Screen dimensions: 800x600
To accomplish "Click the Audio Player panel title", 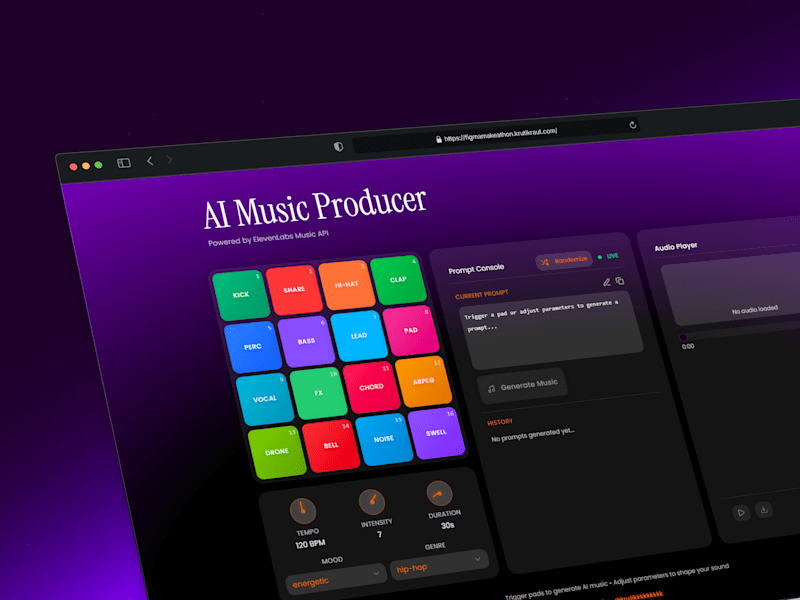I will (x=676, y=246).
